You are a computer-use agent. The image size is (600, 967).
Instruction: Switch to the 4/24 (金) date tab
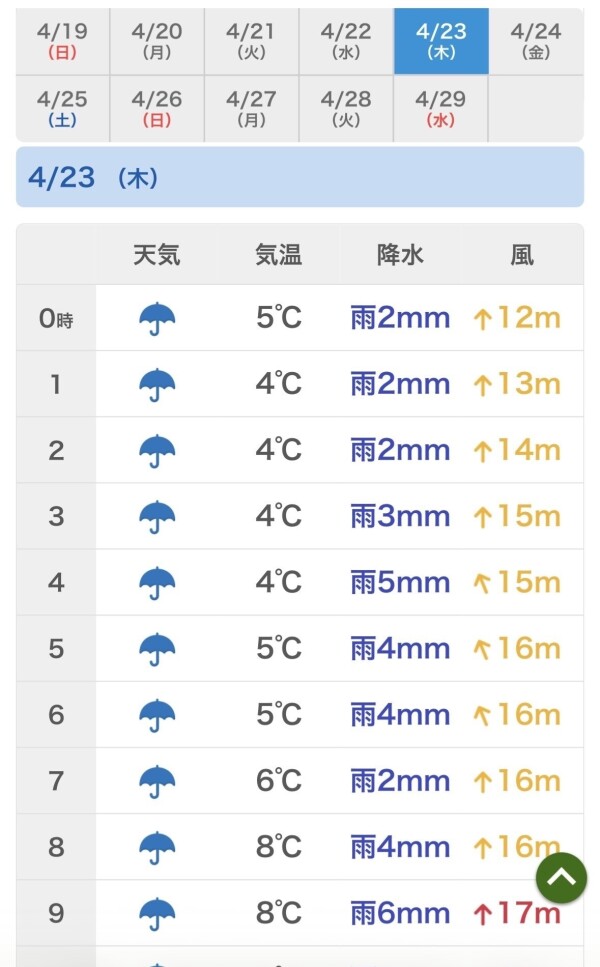click(536, 41)
